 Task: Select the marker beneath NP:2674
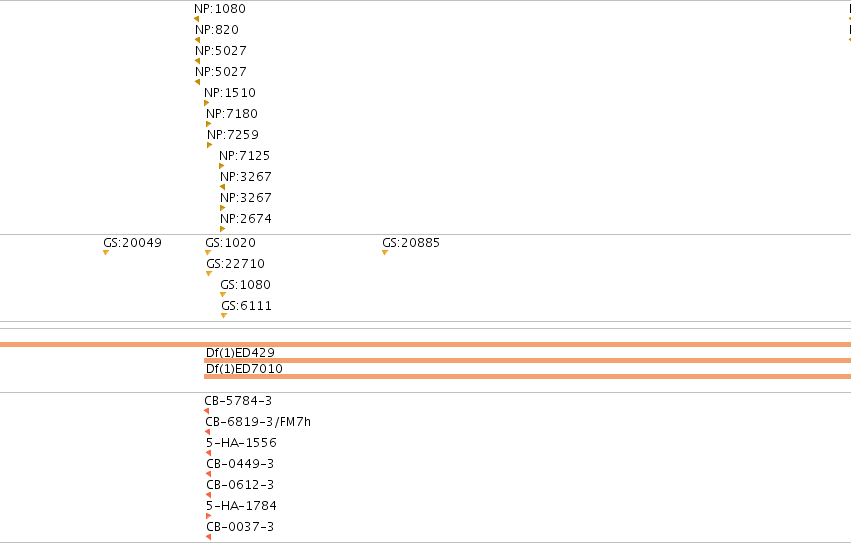pos(223,229)
